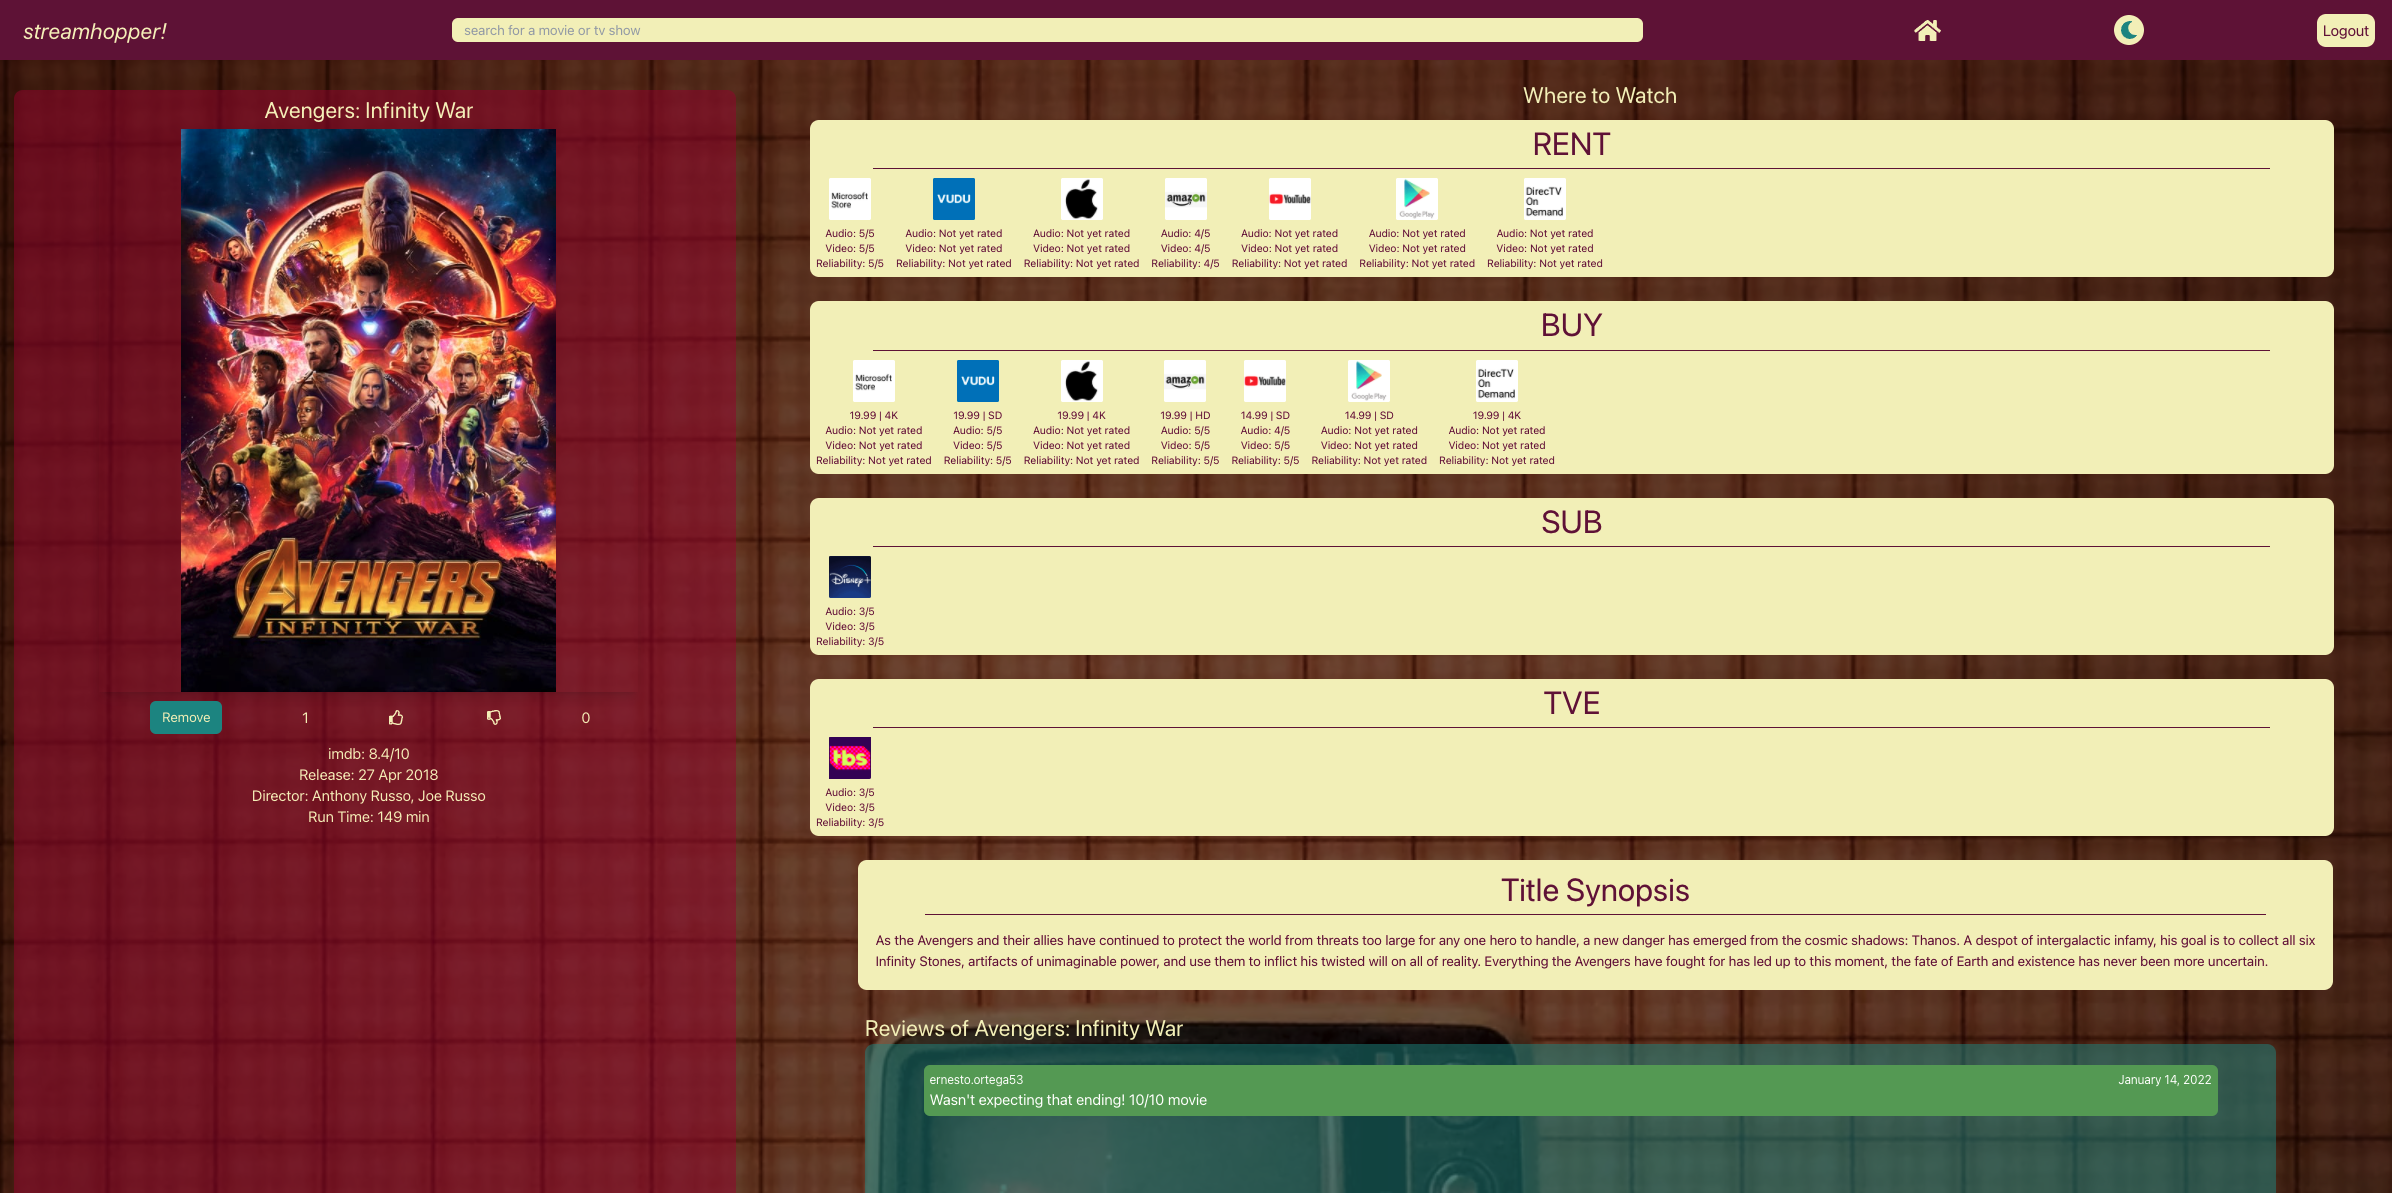
Task: Click 14.99 | SD YouTube buy price
Action: click(1265, 415)
